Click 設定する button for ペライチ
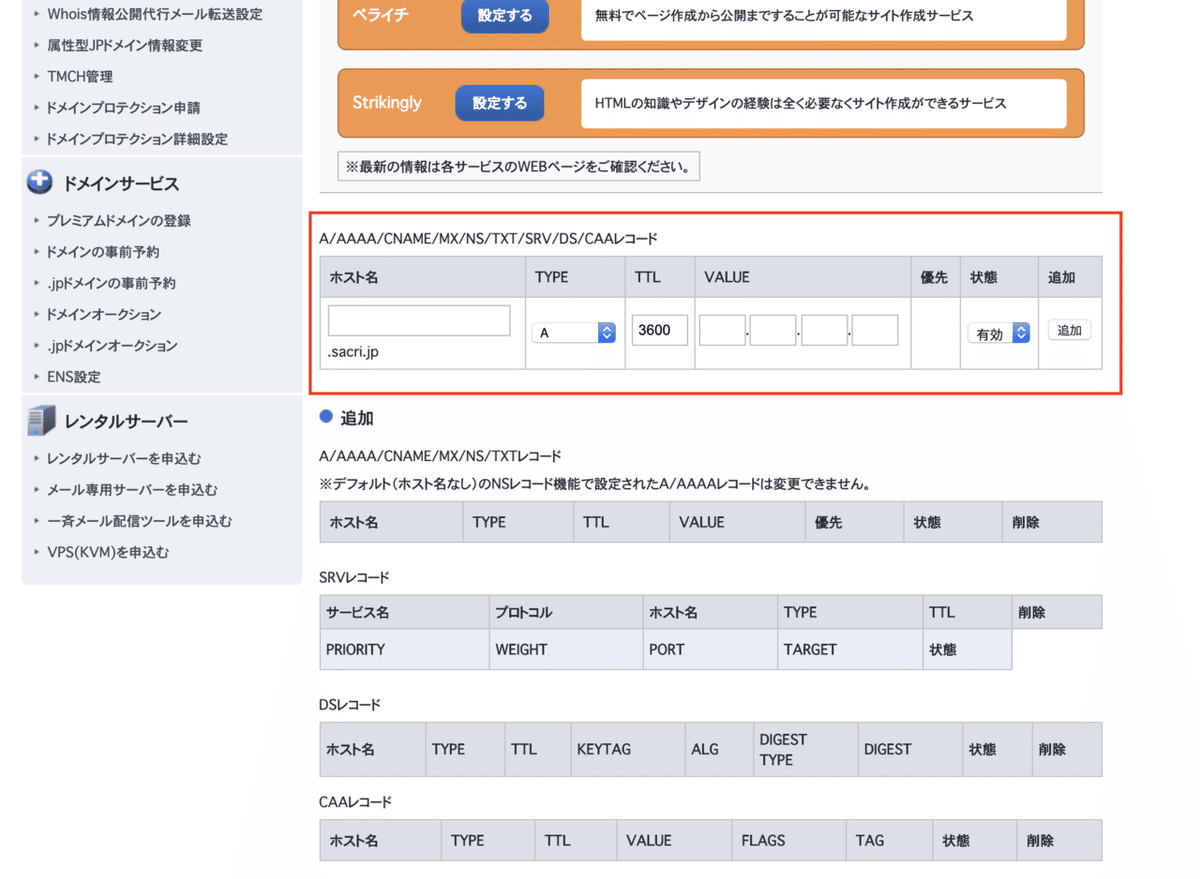Viewport: 1200px width, 879px height. point(504,16)
